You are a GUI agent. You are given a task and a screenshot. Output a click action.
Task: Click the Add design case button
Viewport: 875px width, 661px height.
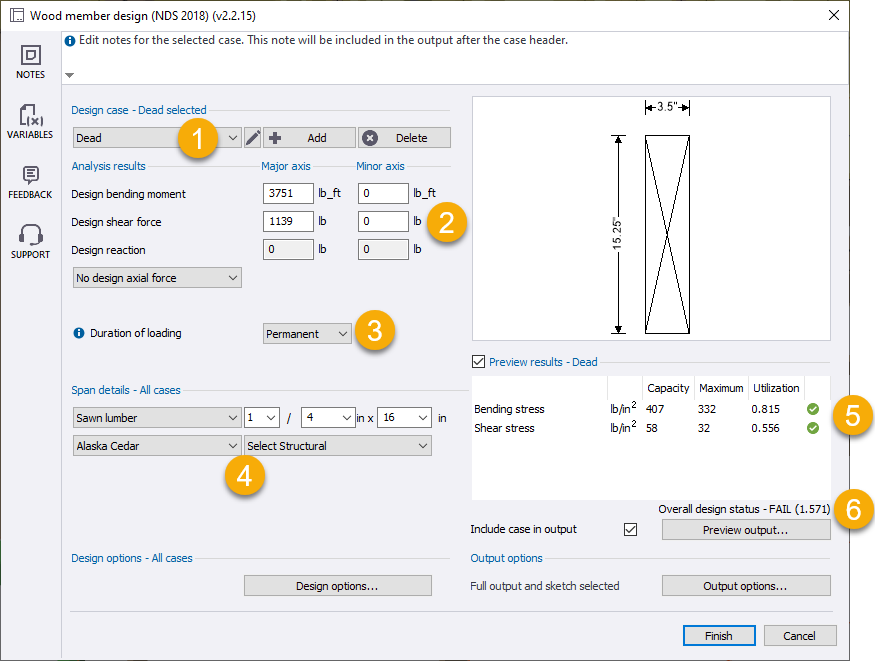tap(309, 138)
